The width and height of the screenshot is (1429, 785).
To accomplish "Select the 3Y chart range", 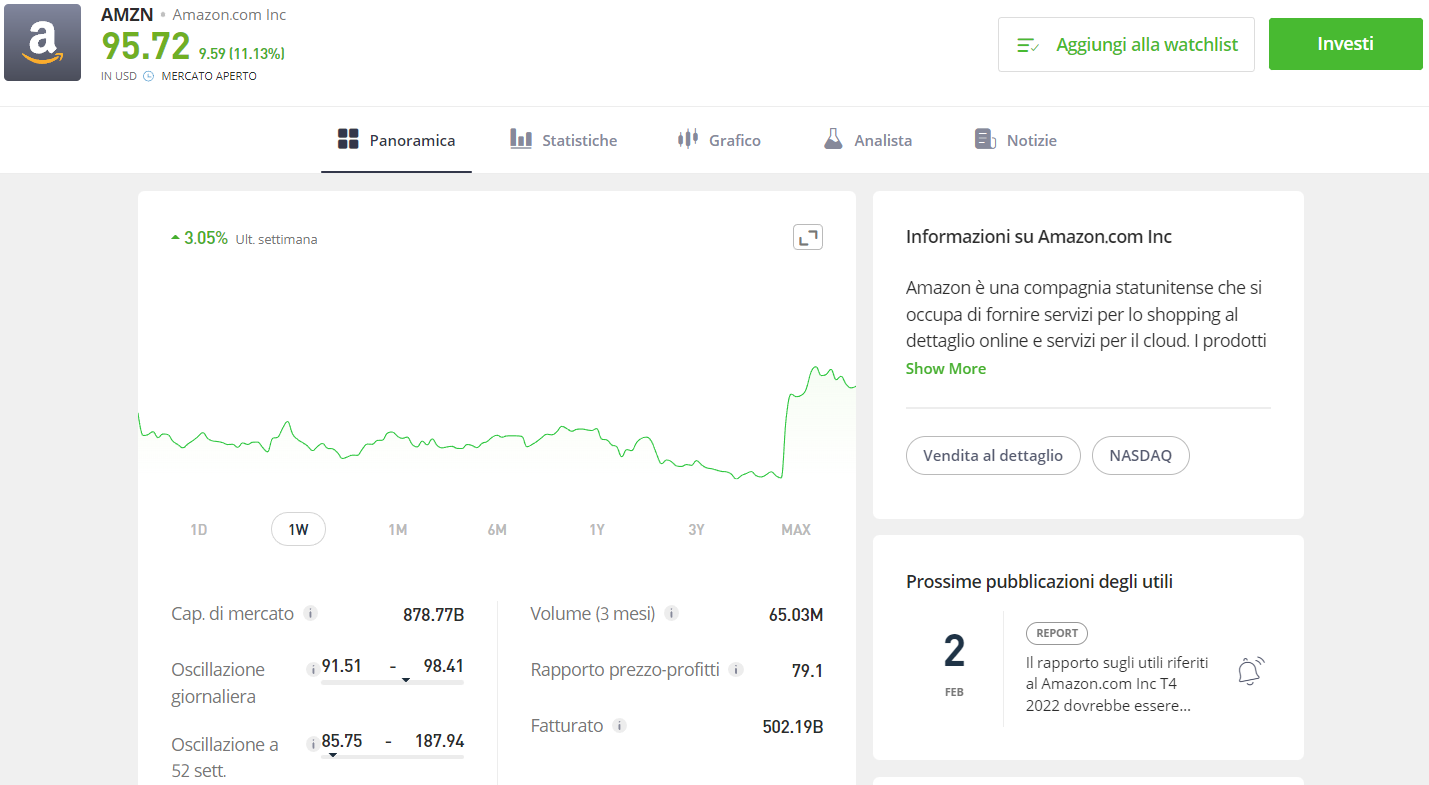I will click(696, 529).
